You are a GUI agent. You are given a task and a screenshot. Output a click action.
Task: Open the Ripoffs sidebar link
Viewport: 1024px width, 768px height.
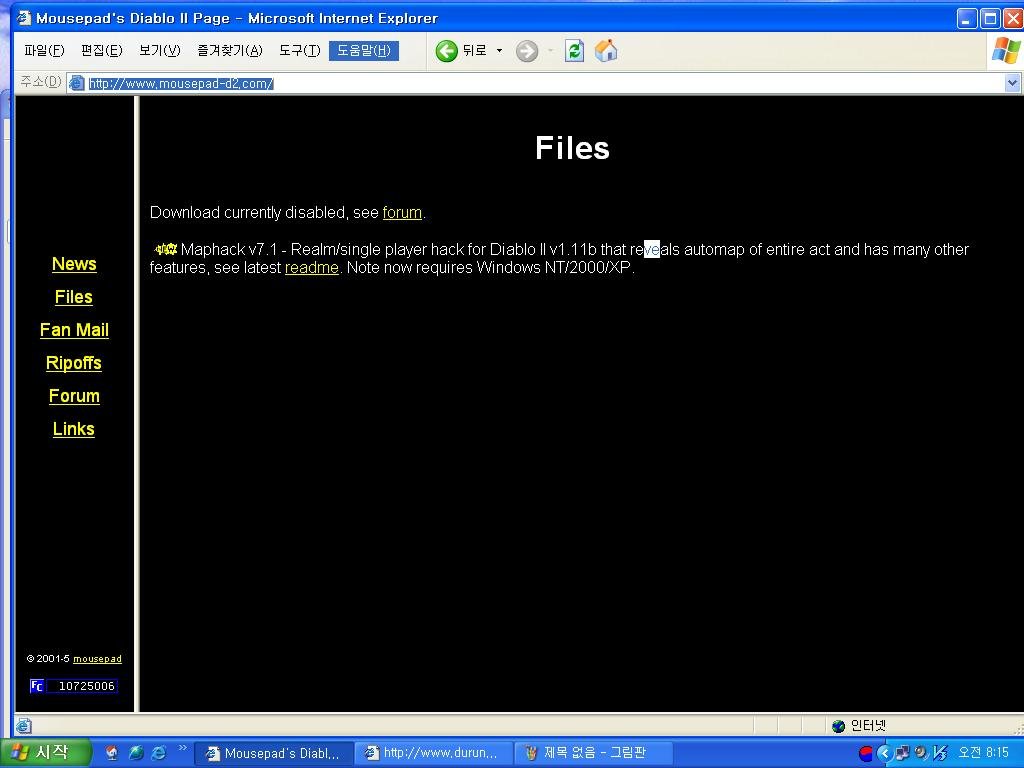click(74, 363)
